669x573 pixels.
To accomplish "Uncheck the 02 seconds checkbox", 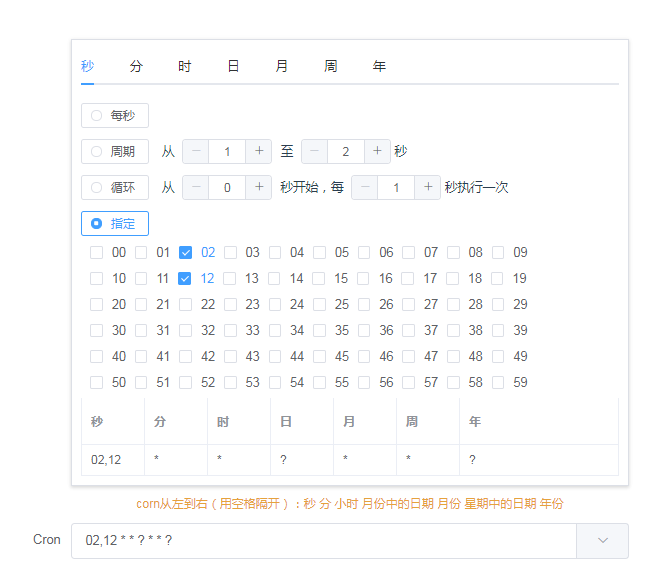I will coord(185,253).
